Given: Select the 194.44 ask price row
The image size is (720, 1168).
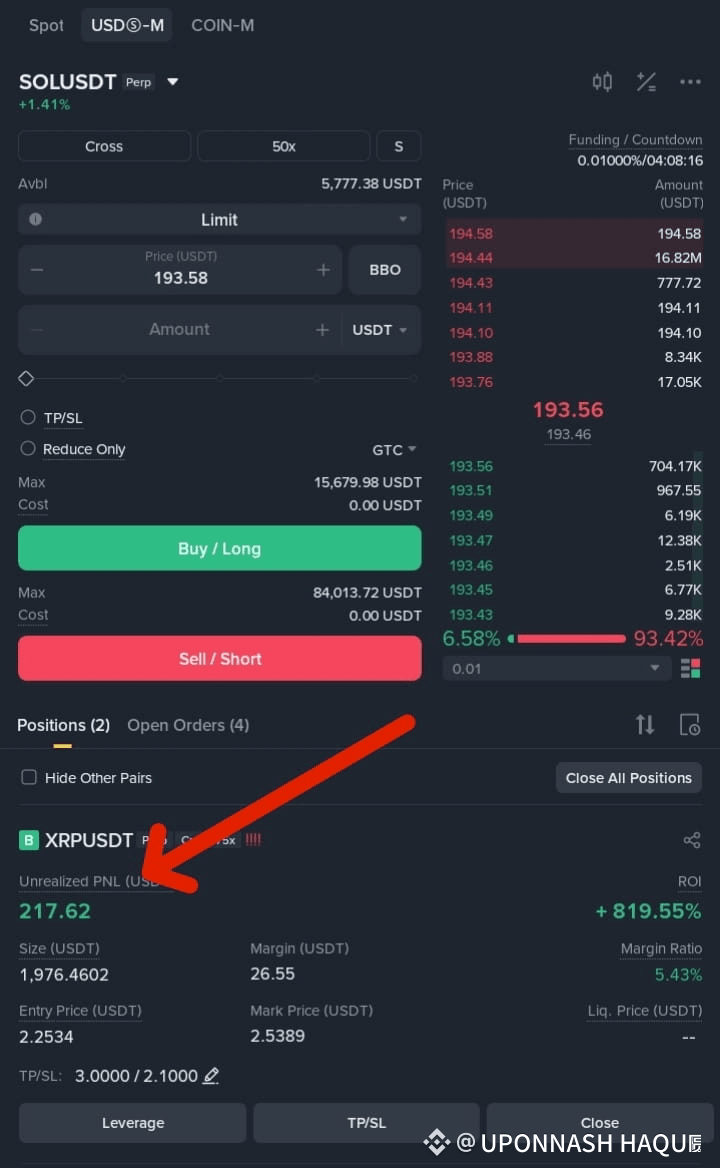Looking at the screenshot, I should [574, 258].
